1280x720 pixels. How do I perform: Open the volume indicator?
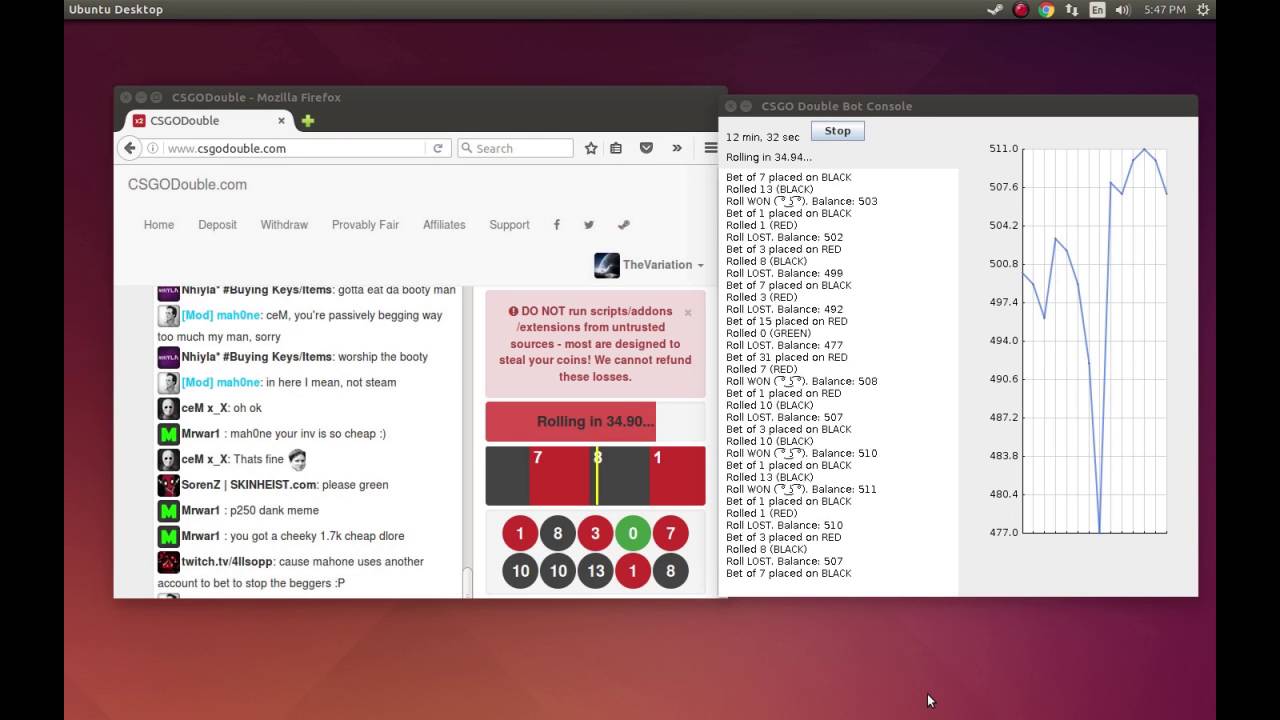[1123, 10]
